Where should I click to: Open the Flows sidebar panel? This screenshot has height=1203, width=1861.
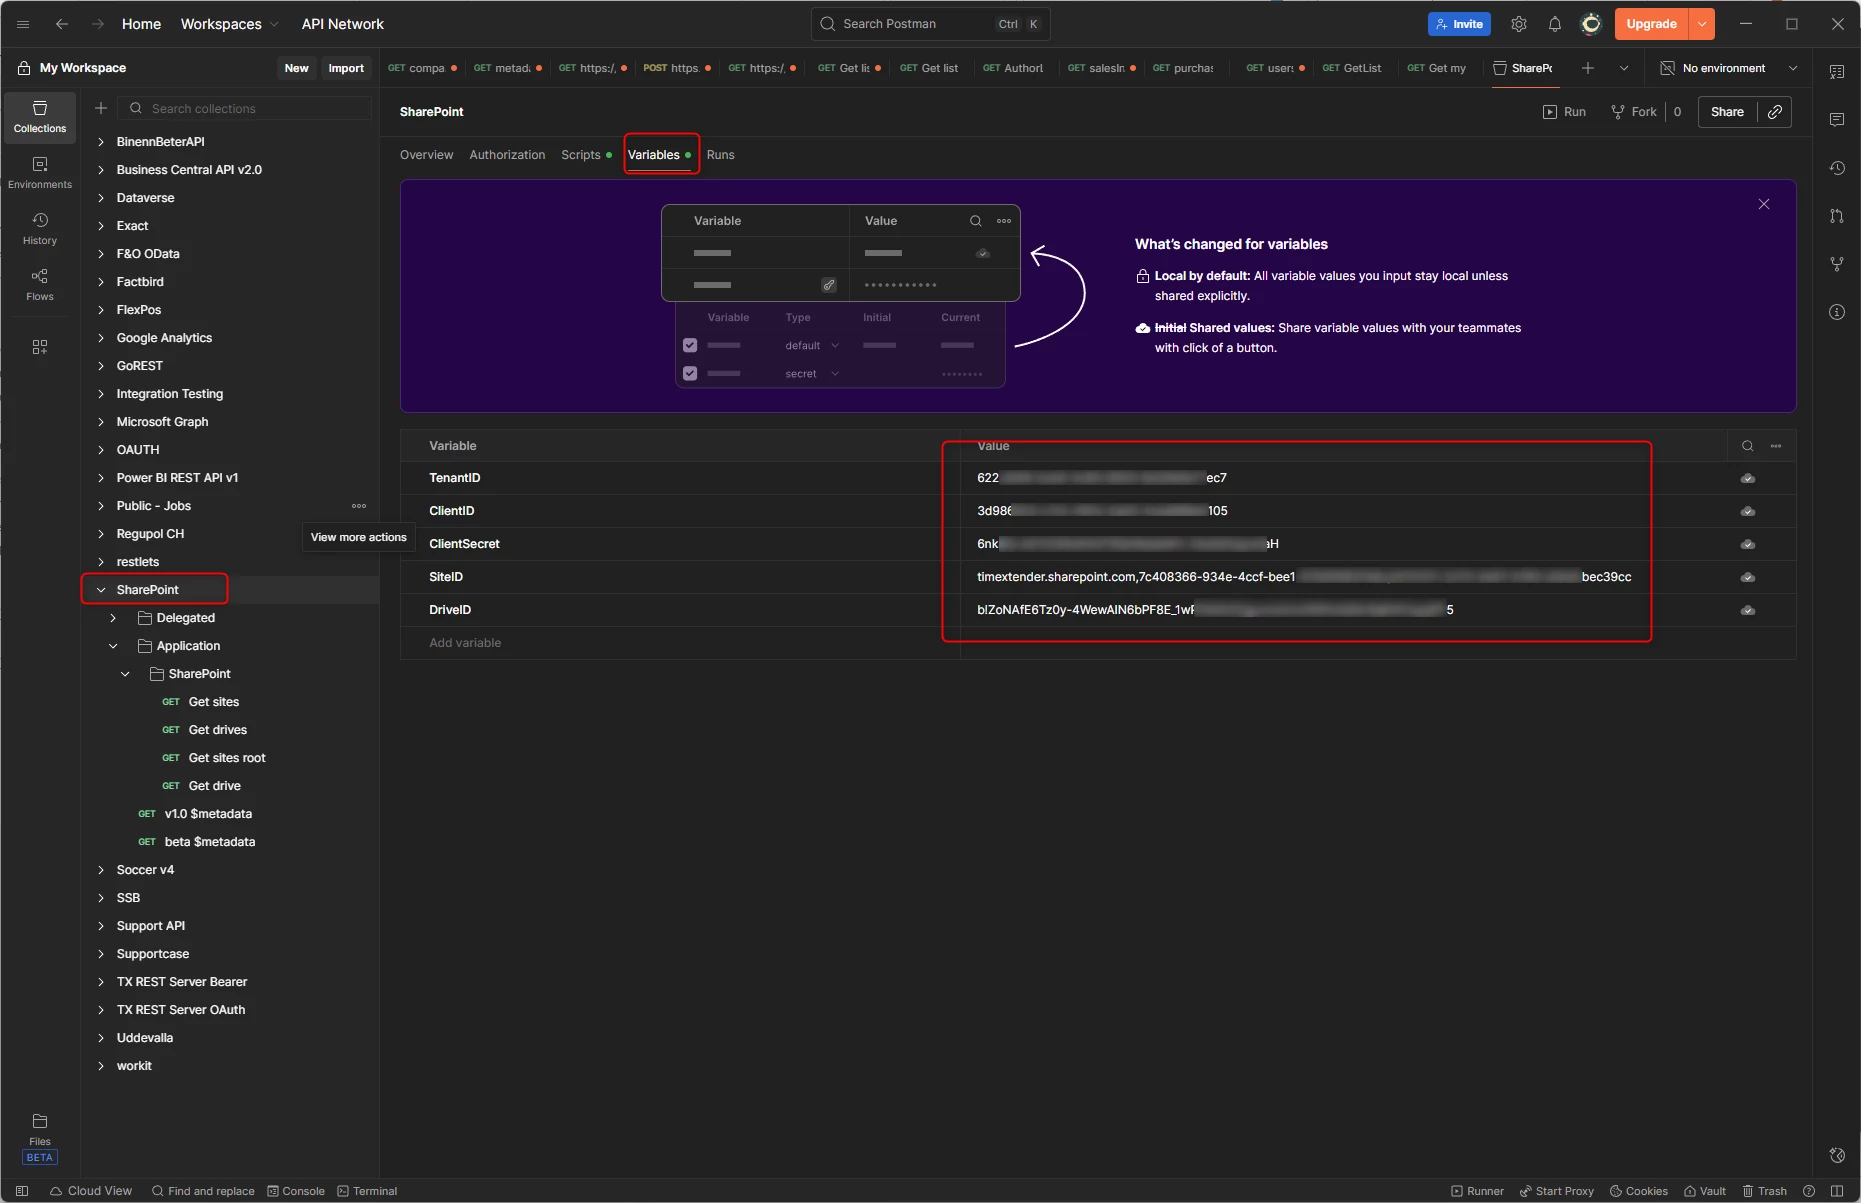pyautogui.click(x=40, y=284)
